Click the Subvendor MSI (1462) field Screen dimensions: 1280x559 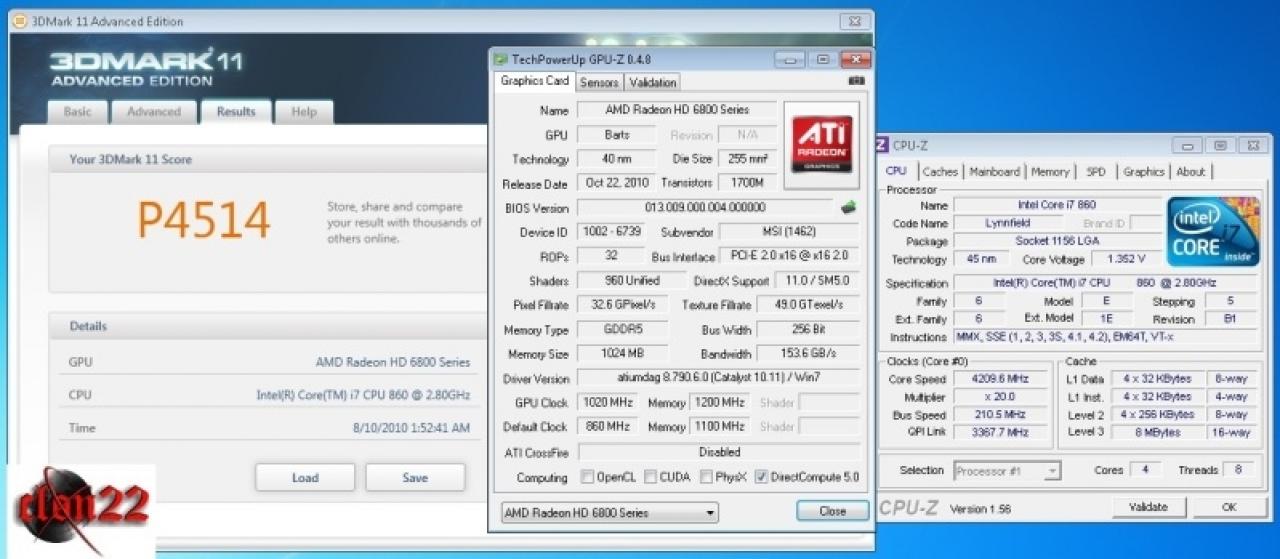click(790, 232)
